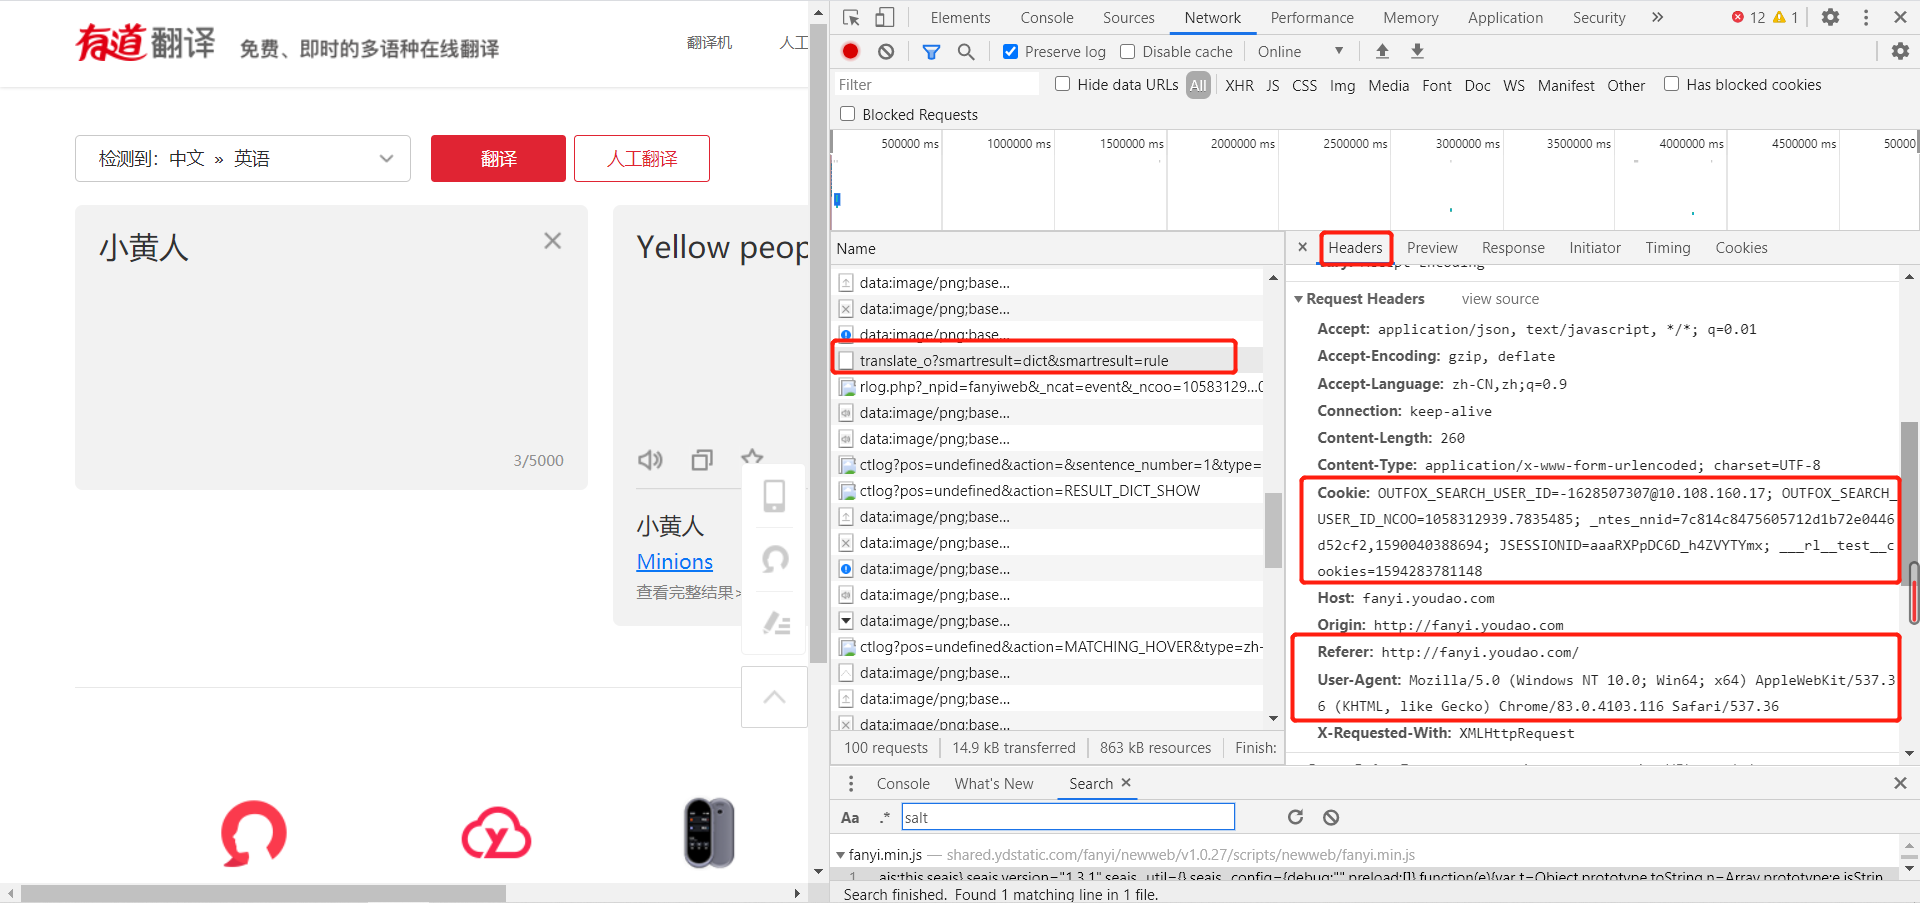Enable Blocked Requests checkbox
Image resolution: width=1920 pixels, height=903 pixels.
(847, 114)
